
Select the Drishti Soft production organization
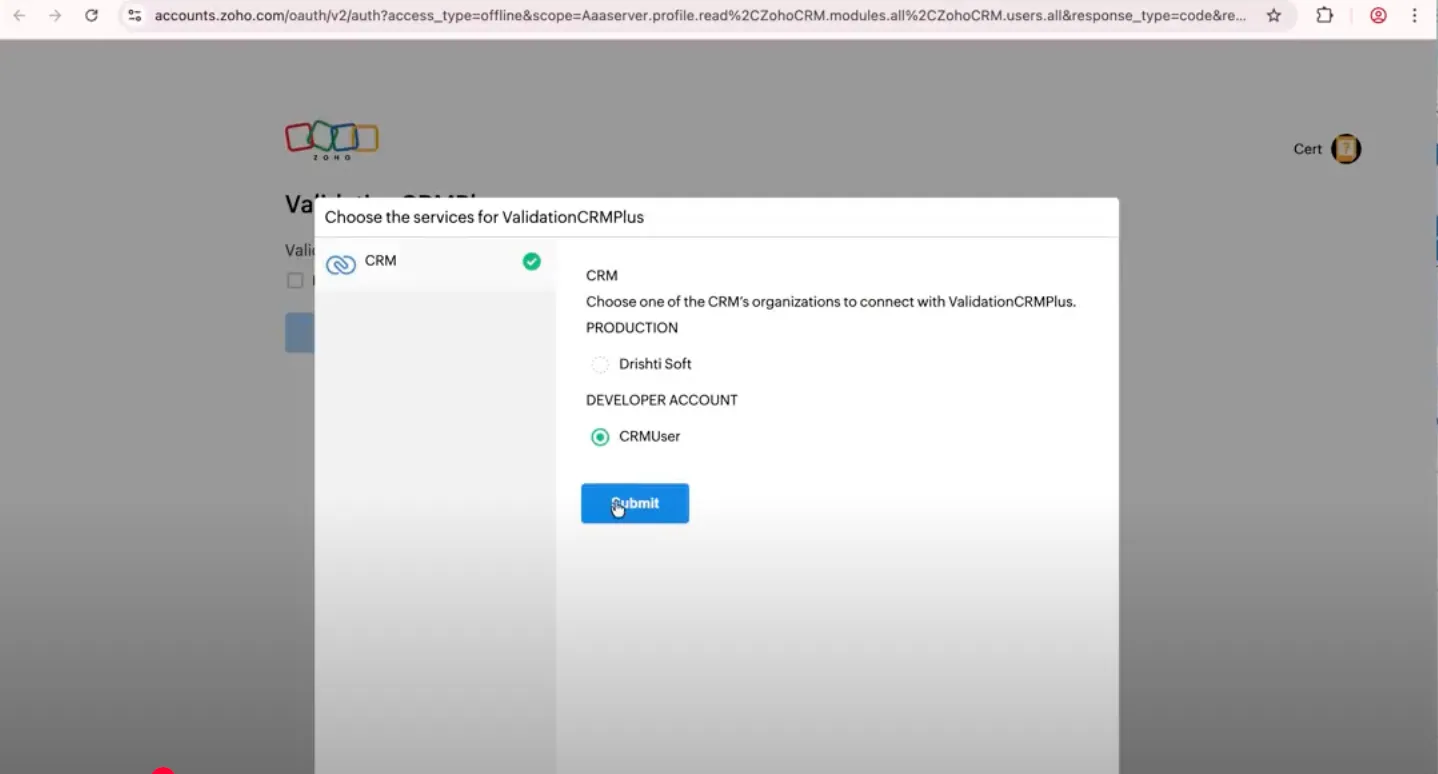pyautogui.click(x=600, y=364)
